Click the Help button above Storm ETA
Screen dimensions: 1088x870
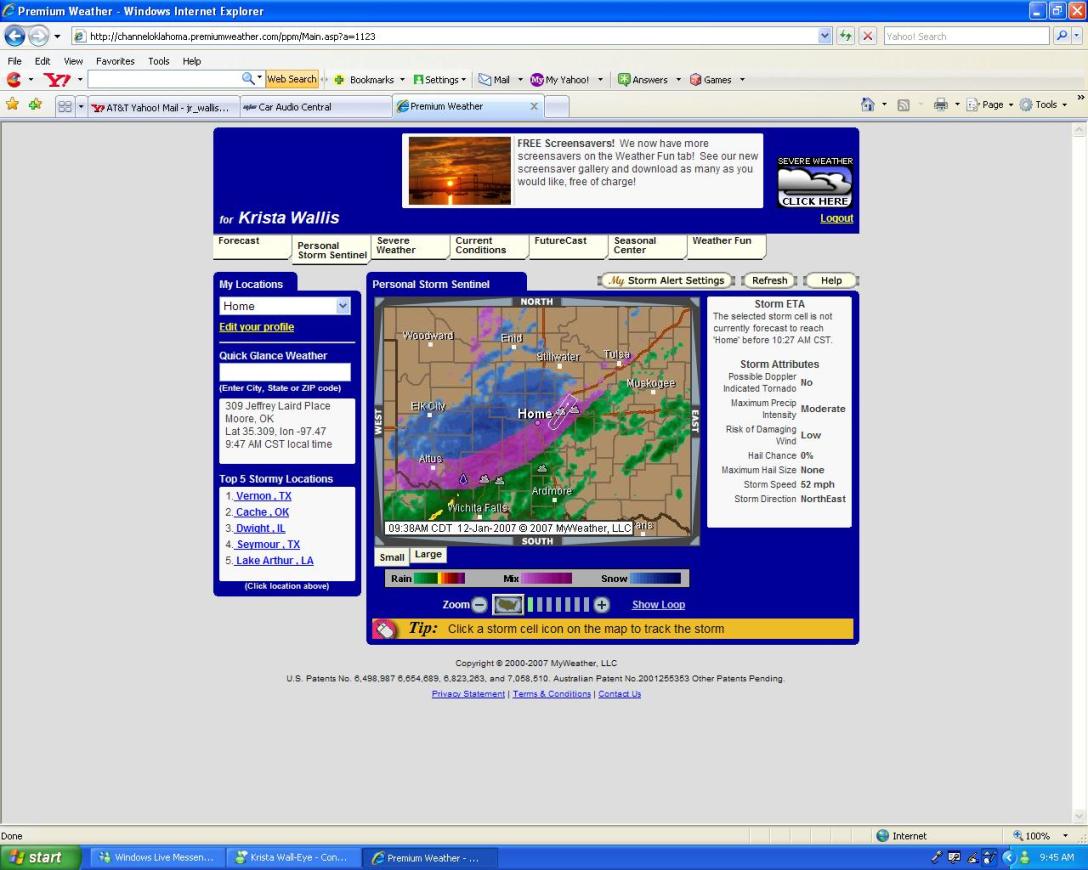[831, 280]
